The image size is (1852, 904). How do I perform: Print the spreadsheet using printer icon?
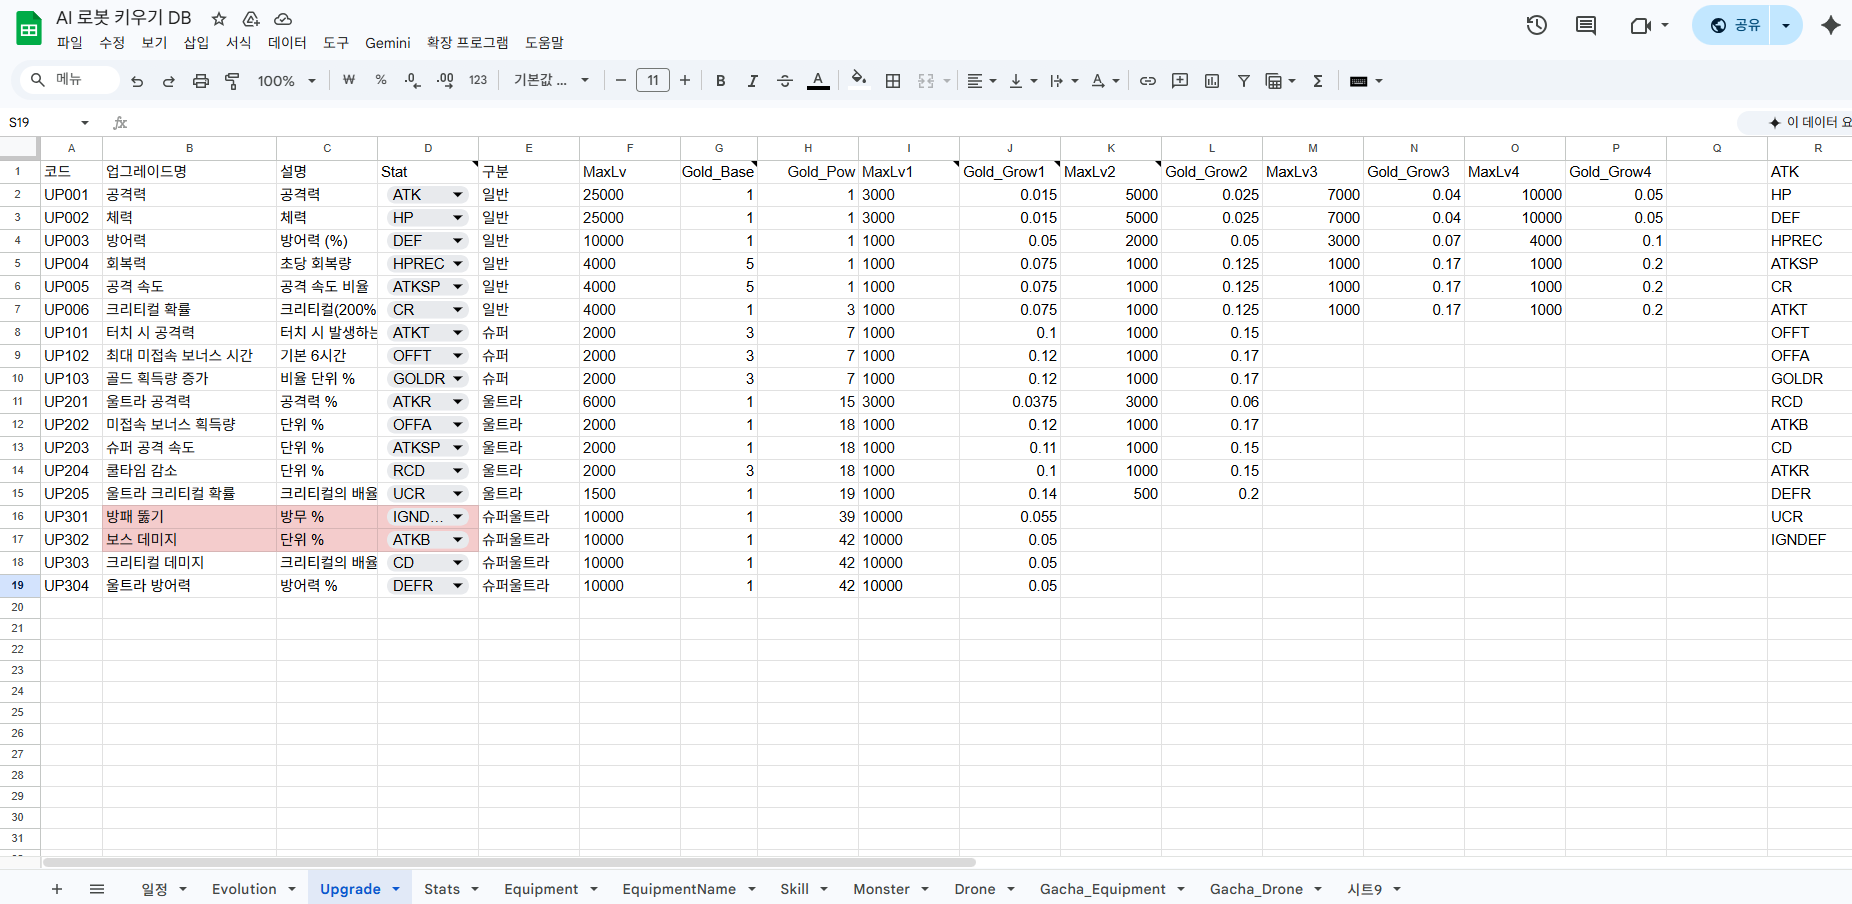coord(201,81)
